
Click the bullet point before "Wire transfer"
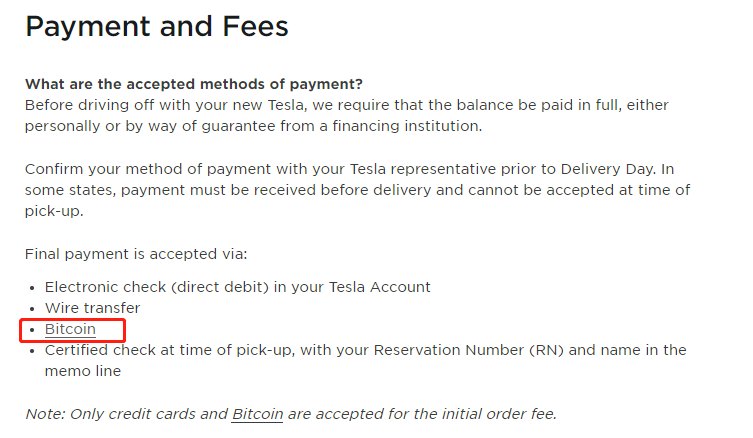coord(33,309)
